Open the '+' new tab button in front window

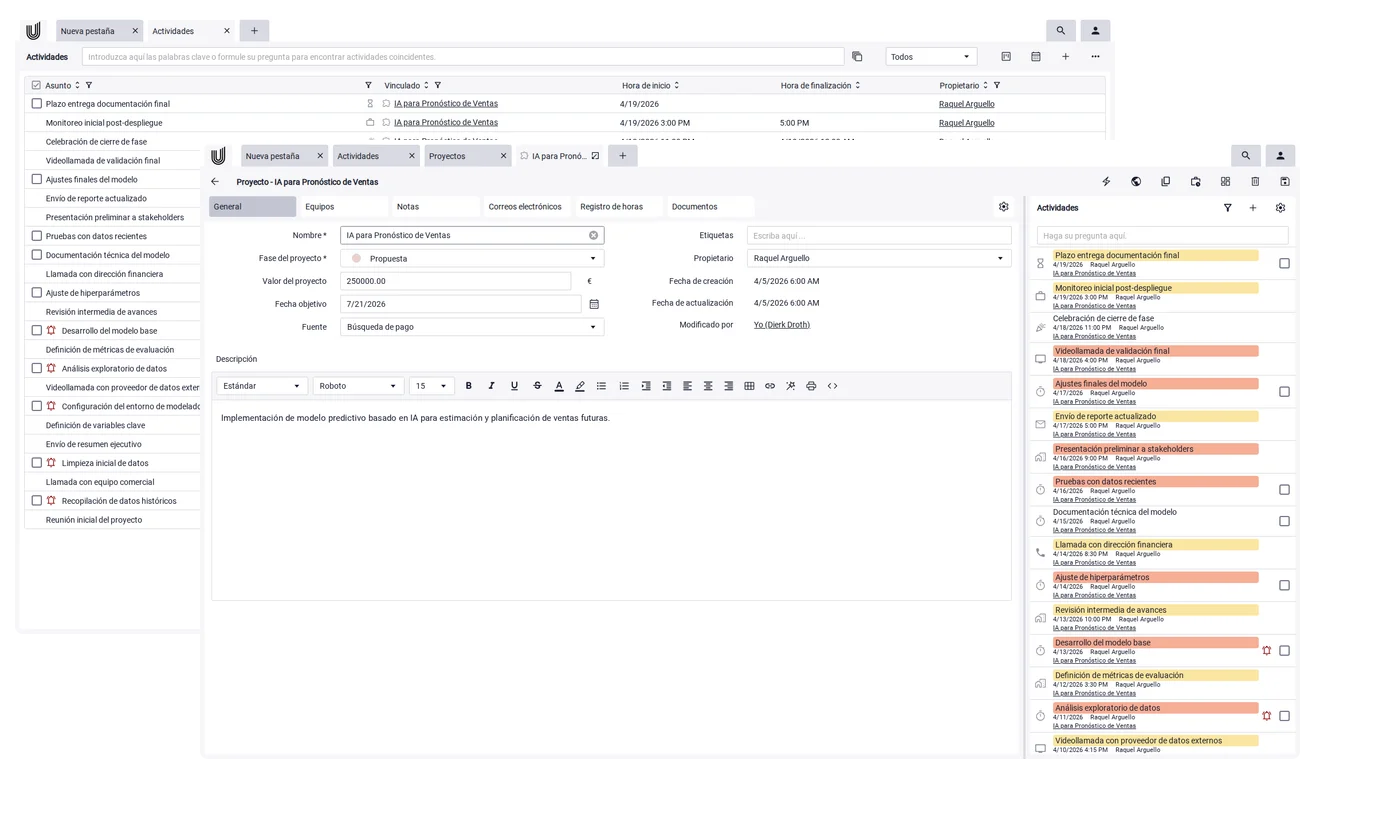(x=622, y=156)
